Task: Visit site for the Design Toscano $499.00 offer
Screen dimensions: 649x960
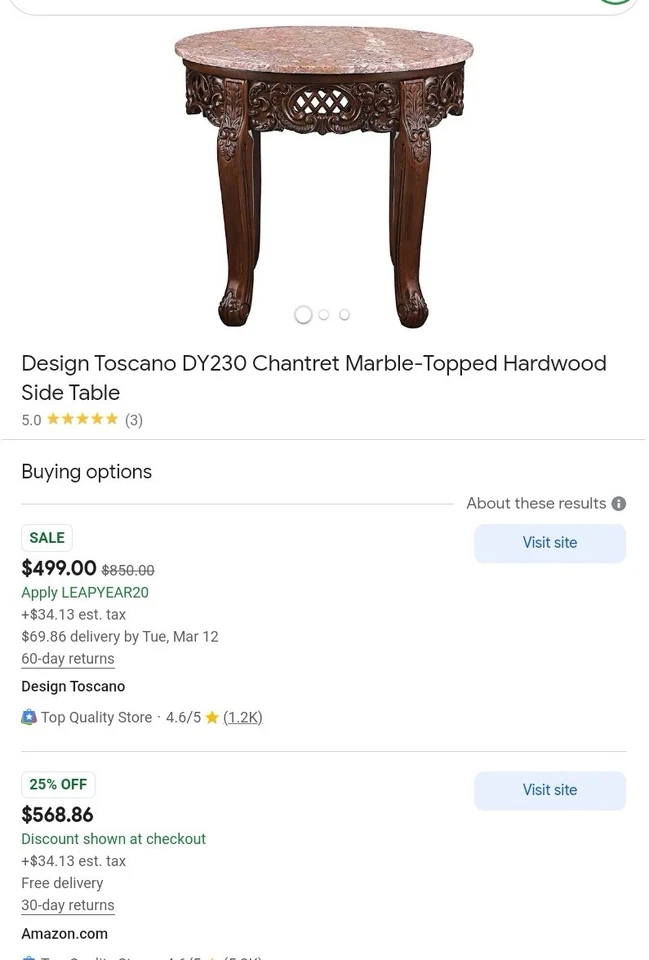Action: (x=550, y=543)
